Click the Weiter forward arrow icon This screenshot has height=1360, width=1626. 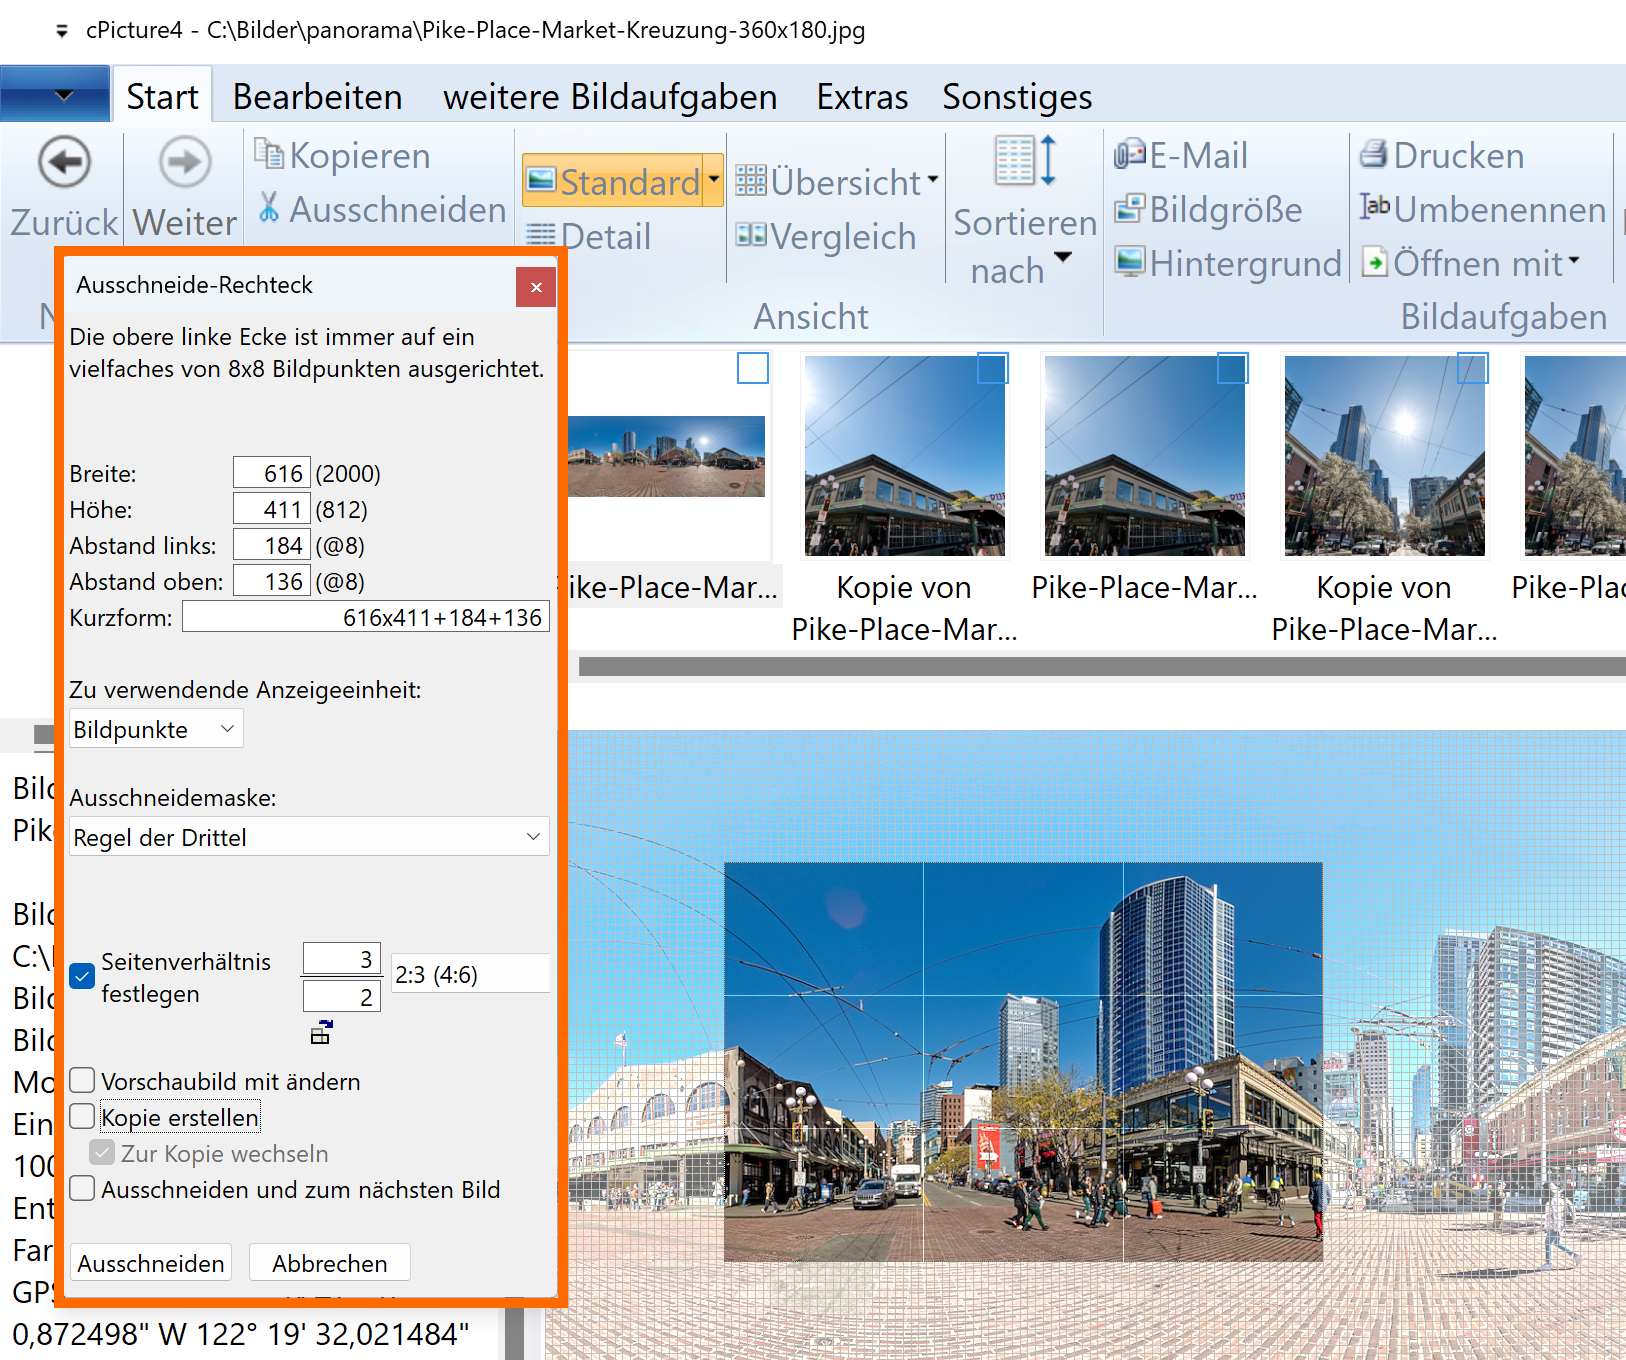[x=185, y=162]
